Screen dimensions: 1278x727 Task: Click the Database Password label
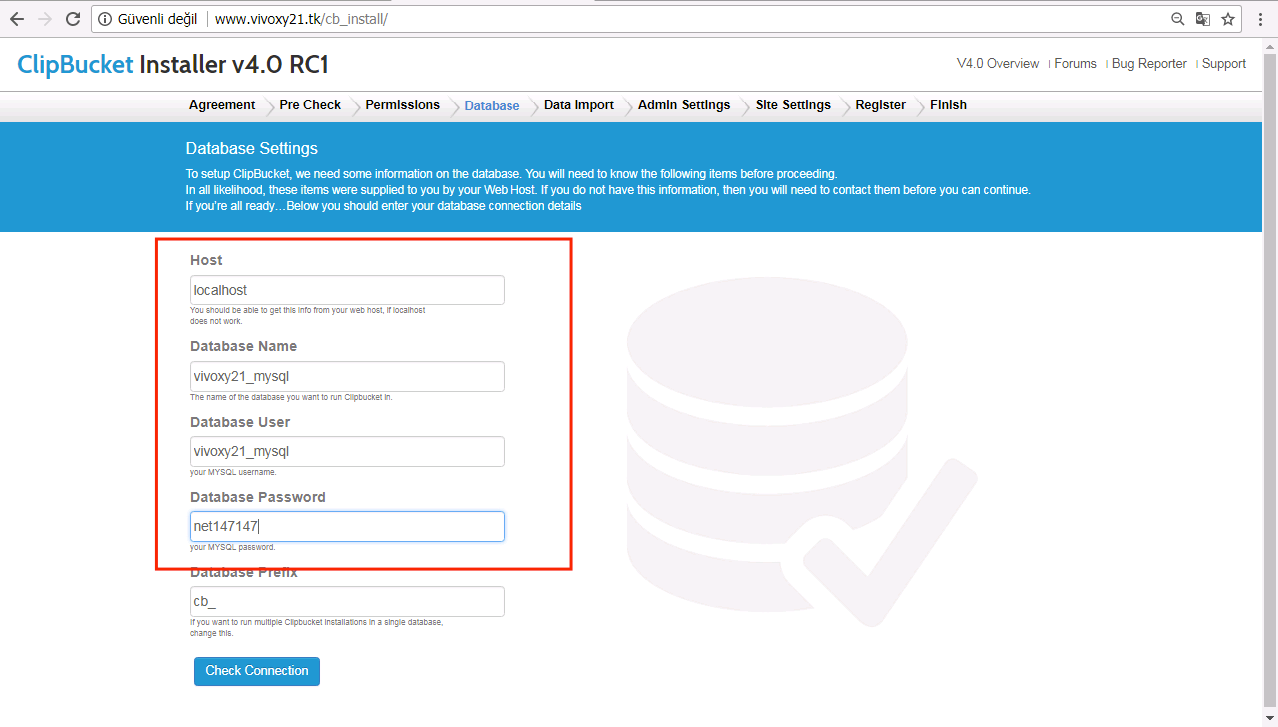pyautogui.click(x=258, y=497)
